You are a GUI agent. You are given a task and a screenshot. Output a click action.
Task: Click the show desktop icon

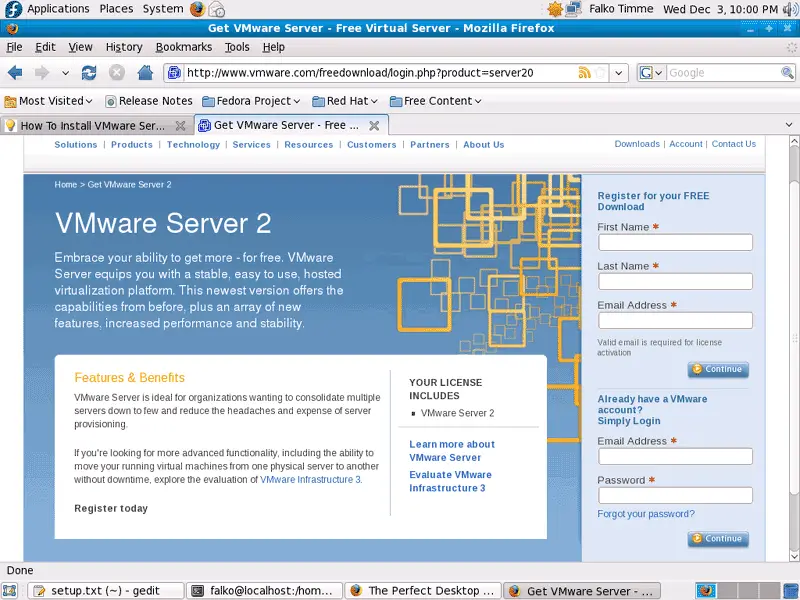click(10, 591)
